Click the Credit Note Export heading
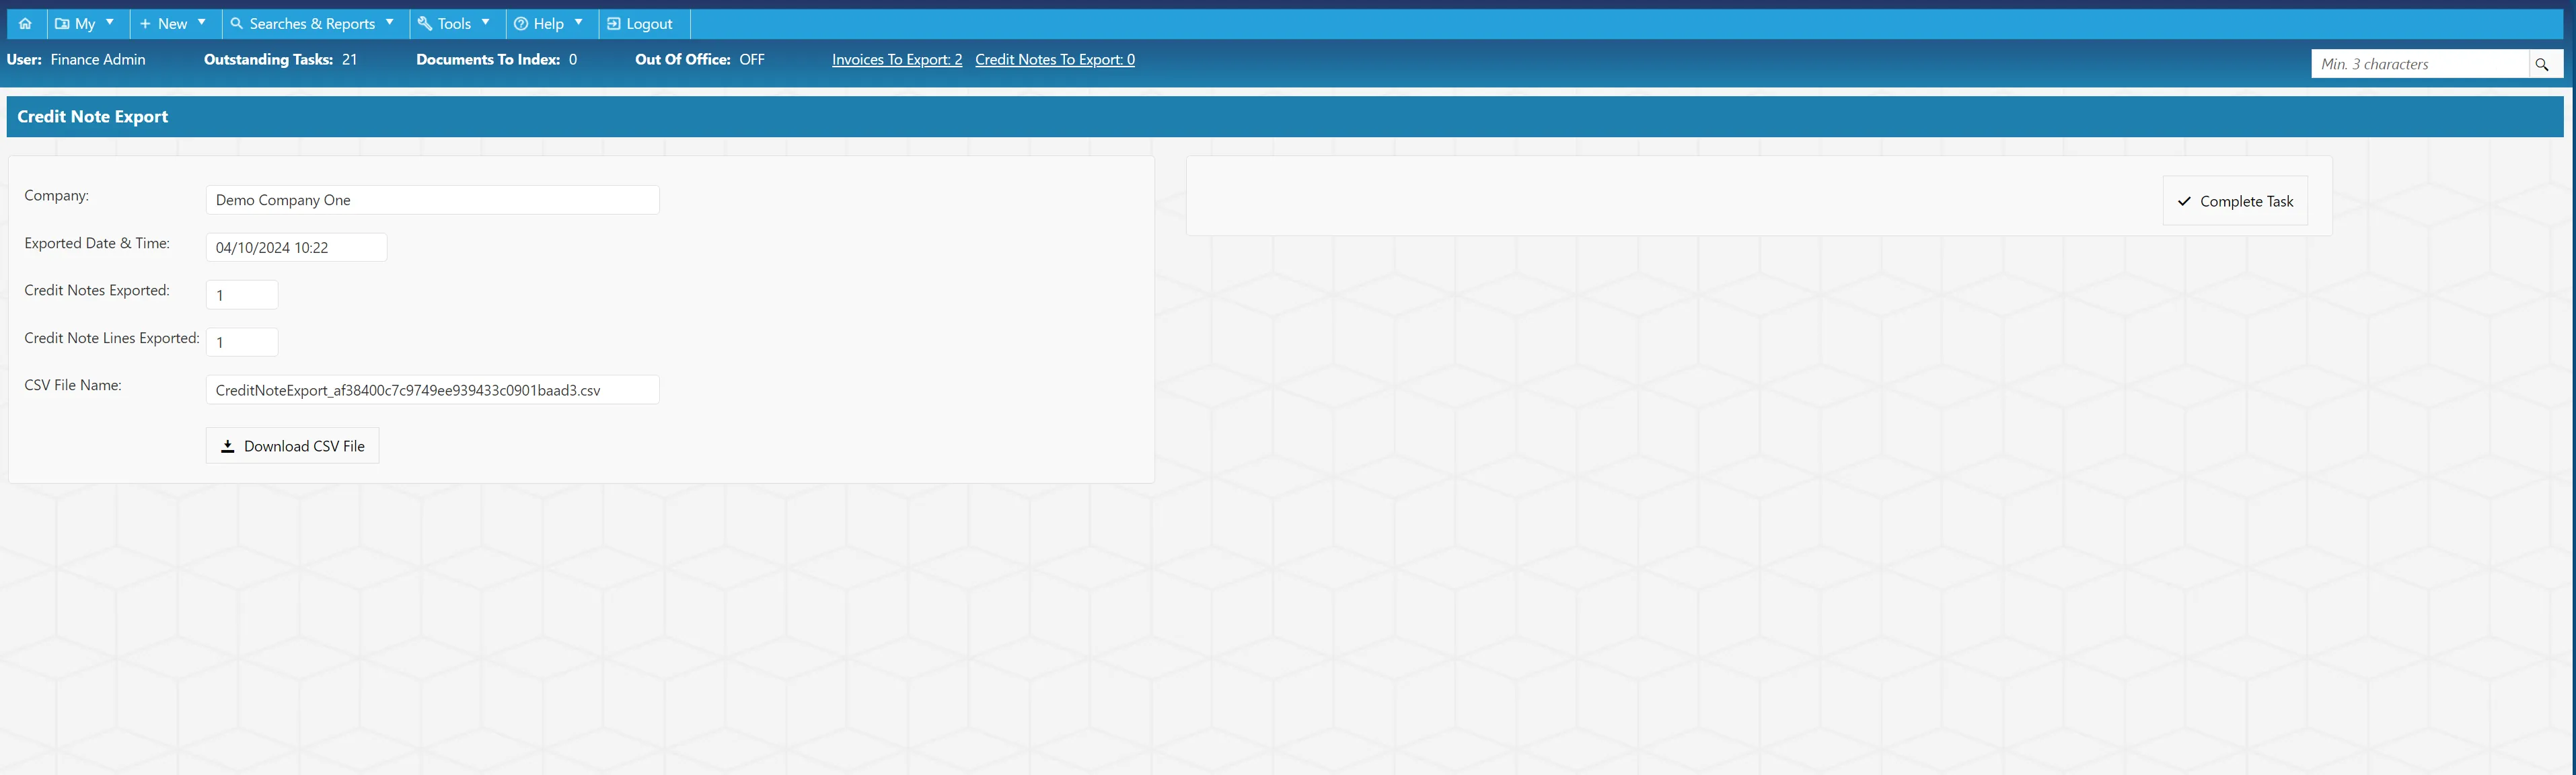 click(93, 117)
